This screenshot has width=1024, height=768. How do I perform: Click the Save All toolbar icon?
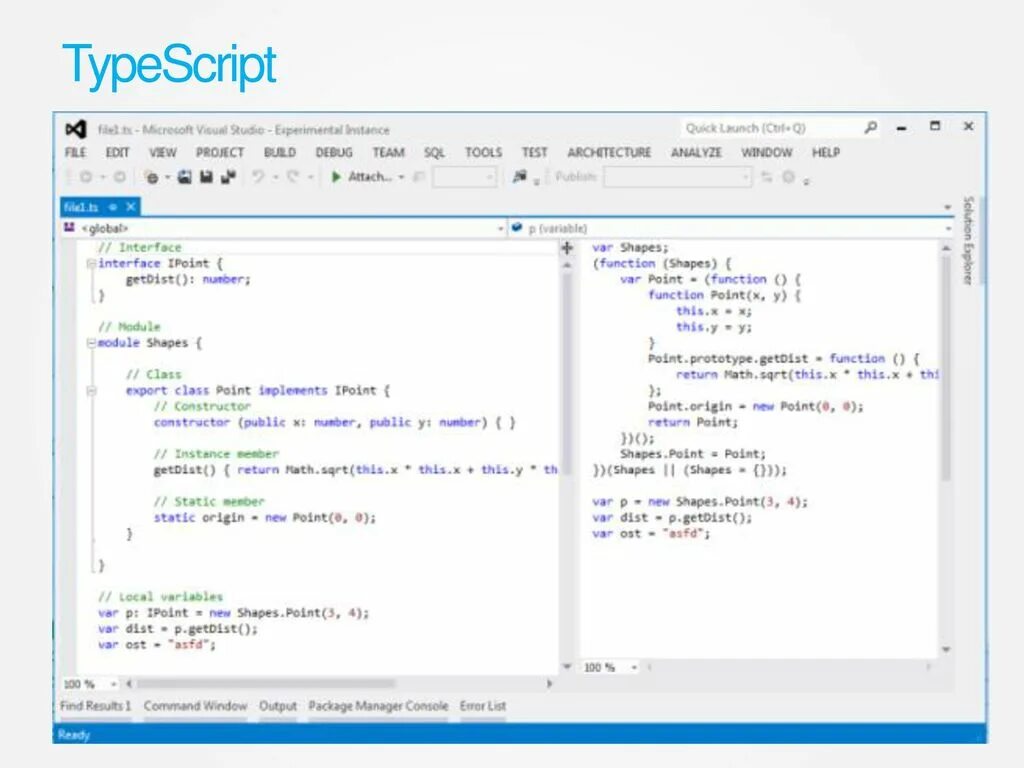228,177
